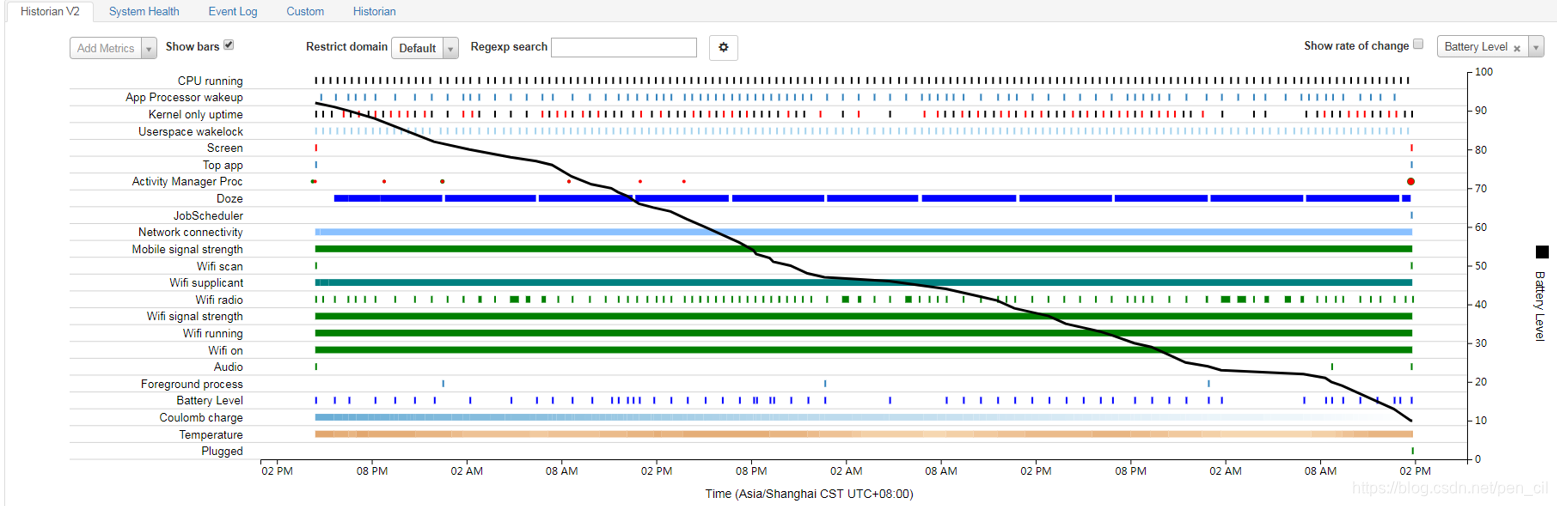Click the Mobile signal strength label
Image resolution: width=1557 pixels, height=506 pixels.
click(x=187, y=250)
